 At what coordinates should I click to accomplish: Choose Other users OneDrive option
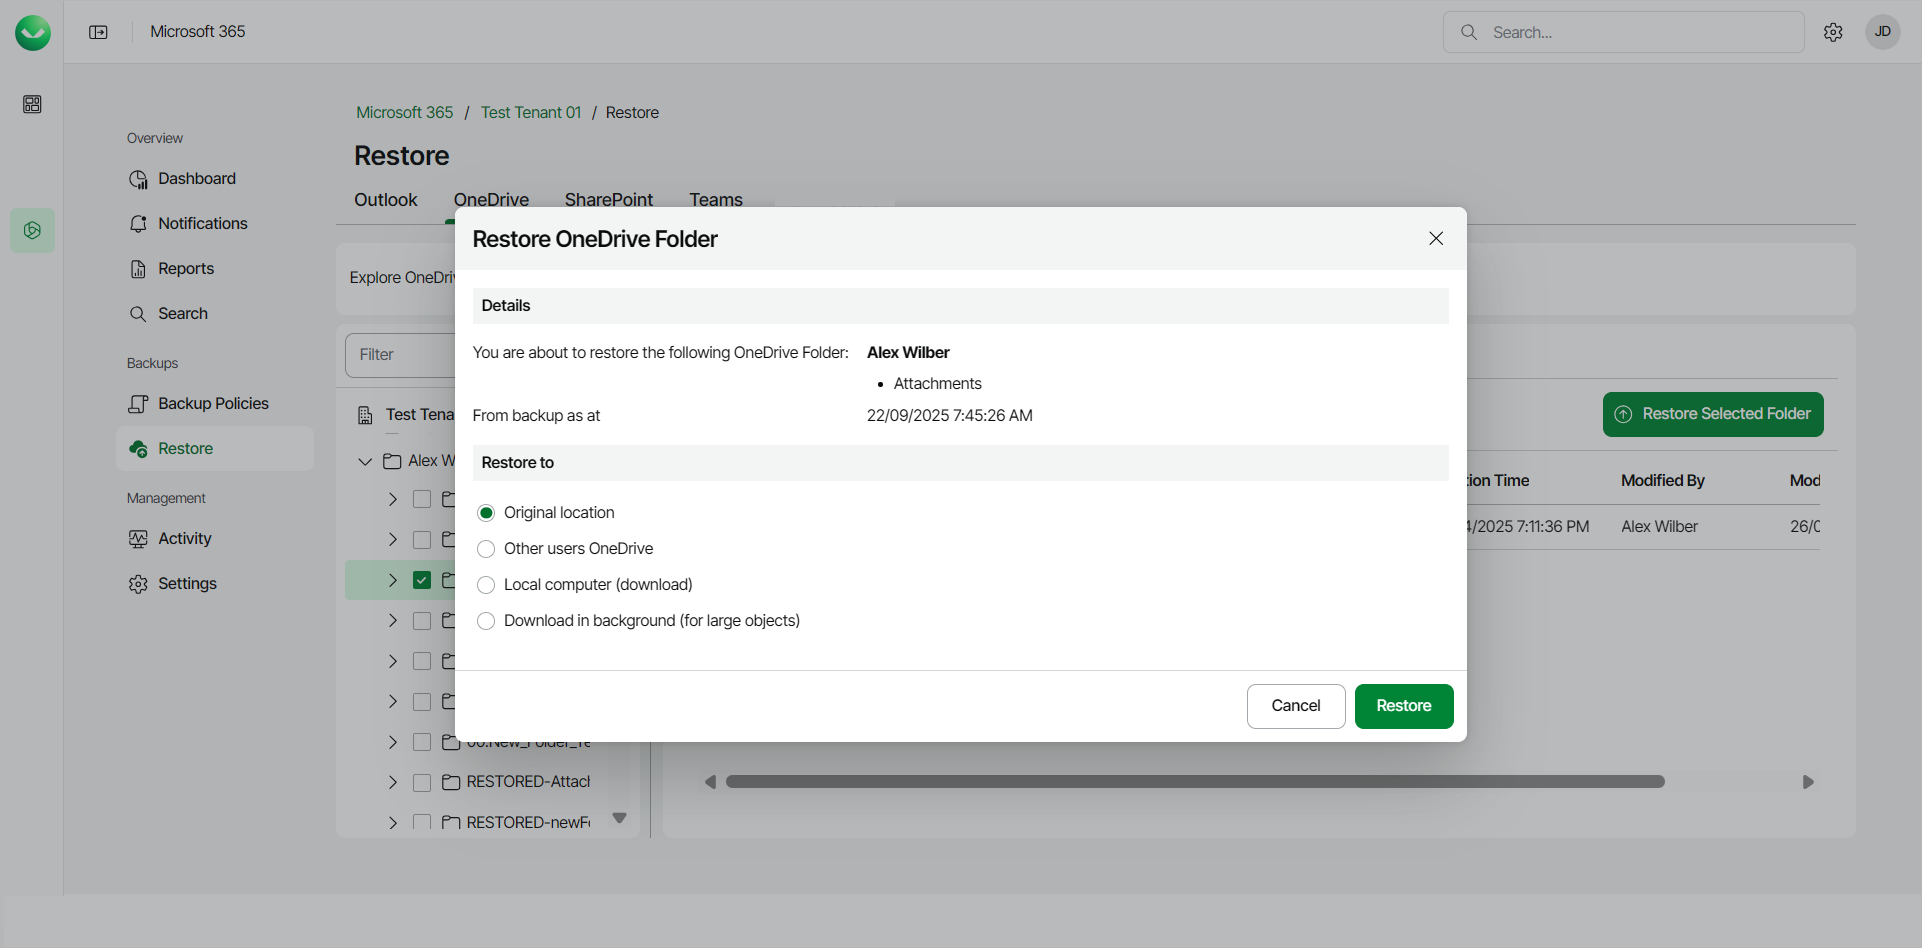pos(486,549)
